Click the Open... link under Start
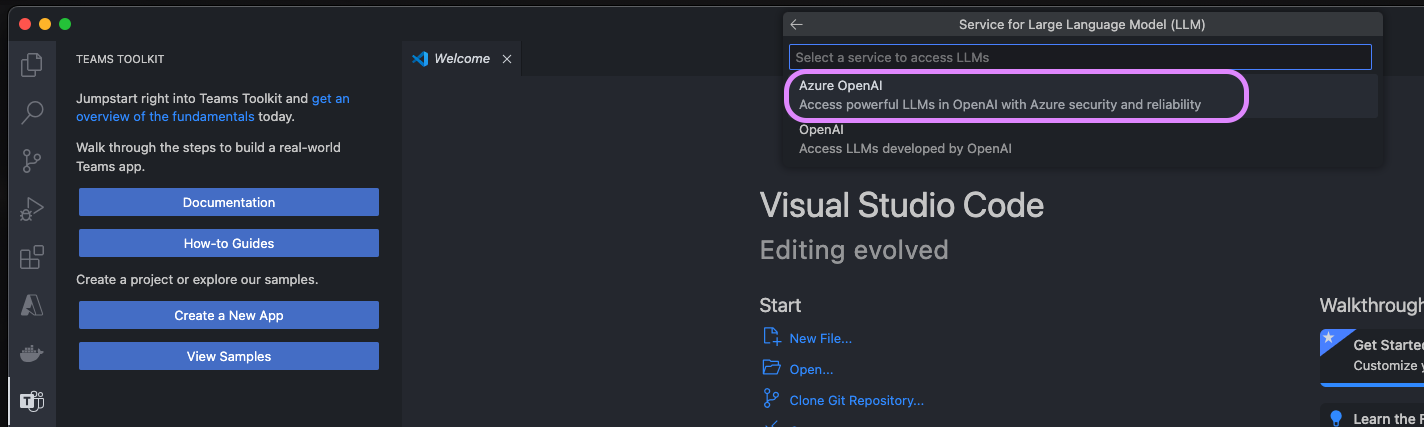1424x427 pixels. pos(811,369)
